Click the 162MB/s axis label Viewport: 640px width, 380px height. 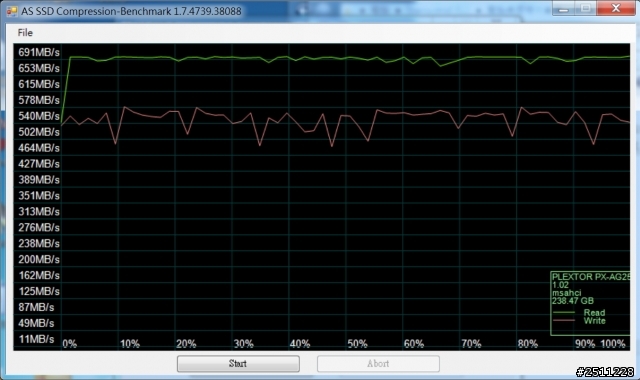pyautogui.click(x=39, y=275)
